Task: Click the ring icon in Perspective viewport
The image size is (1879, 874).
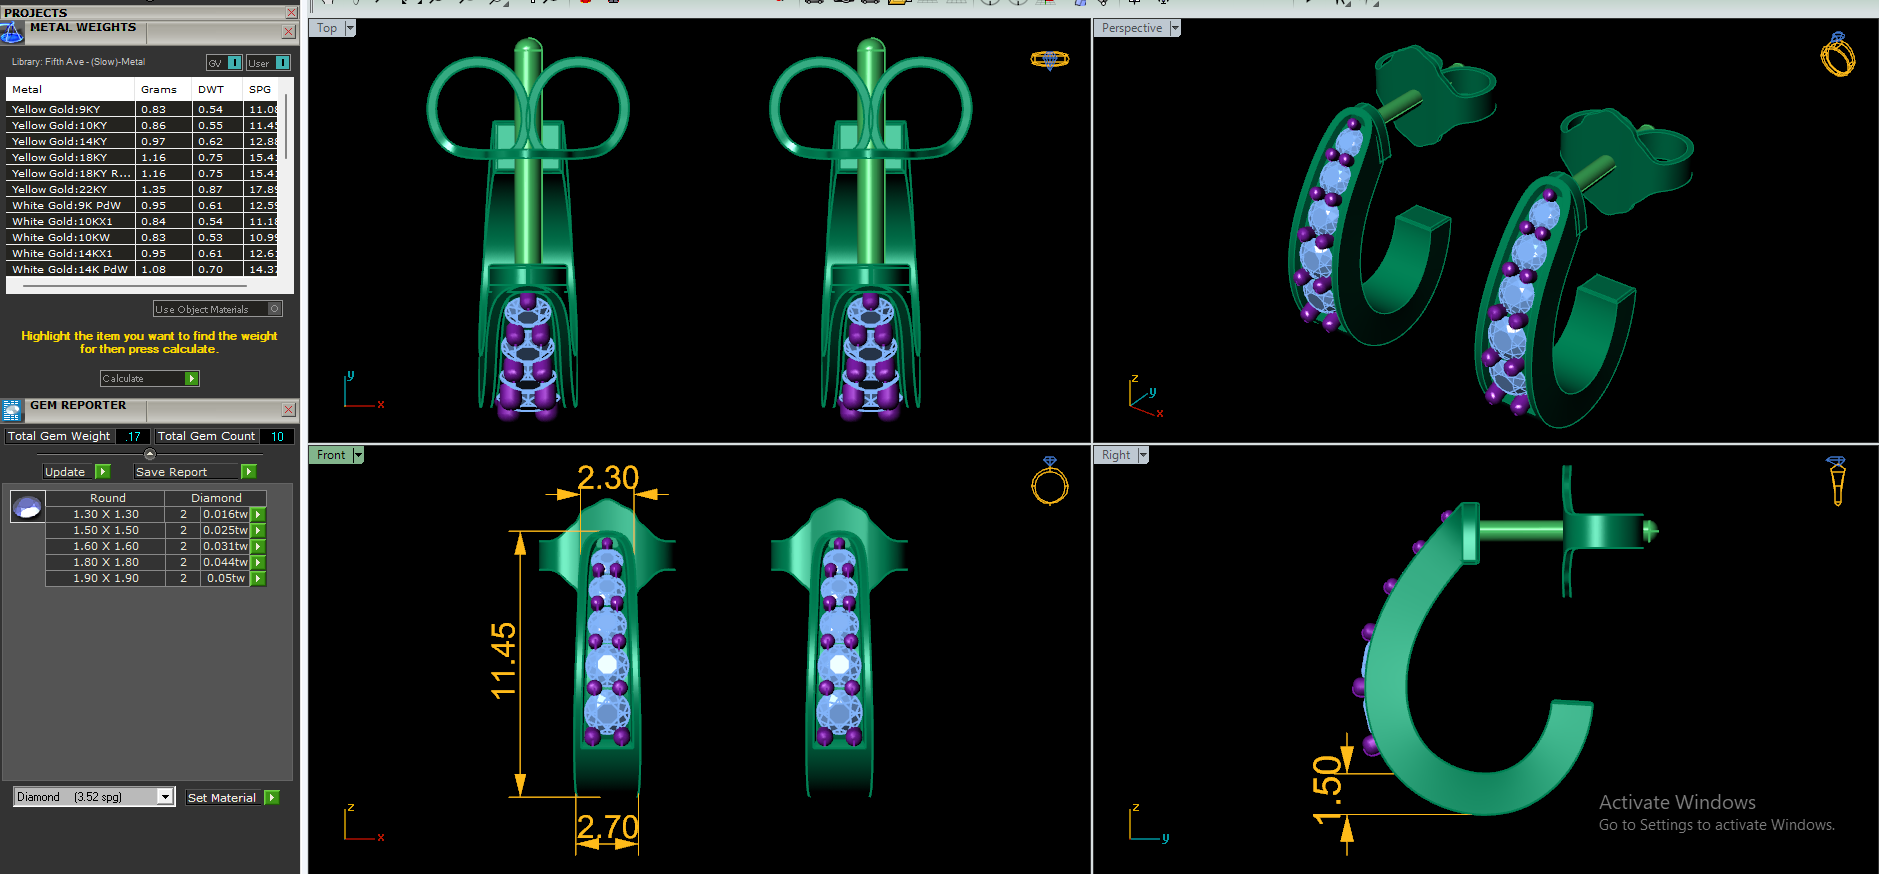Action: click(x=1837, y=55)
